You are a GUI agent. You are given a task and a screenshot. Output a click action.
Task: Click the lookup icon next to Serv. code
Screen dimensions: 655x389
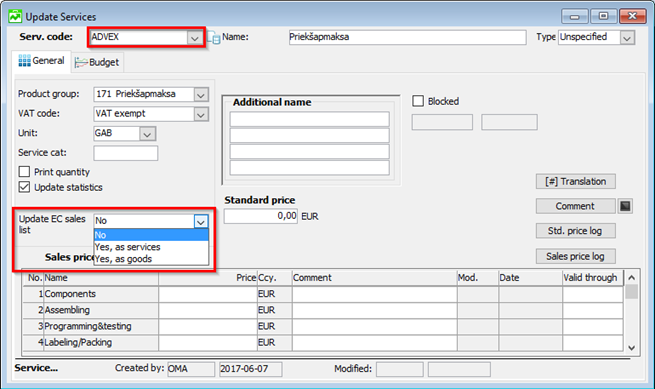click(213, 37)
